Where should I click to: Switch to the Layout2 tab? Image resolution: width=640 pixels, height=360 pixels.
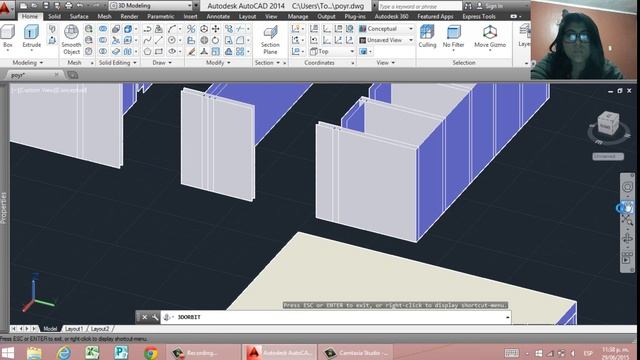[100, 329]
